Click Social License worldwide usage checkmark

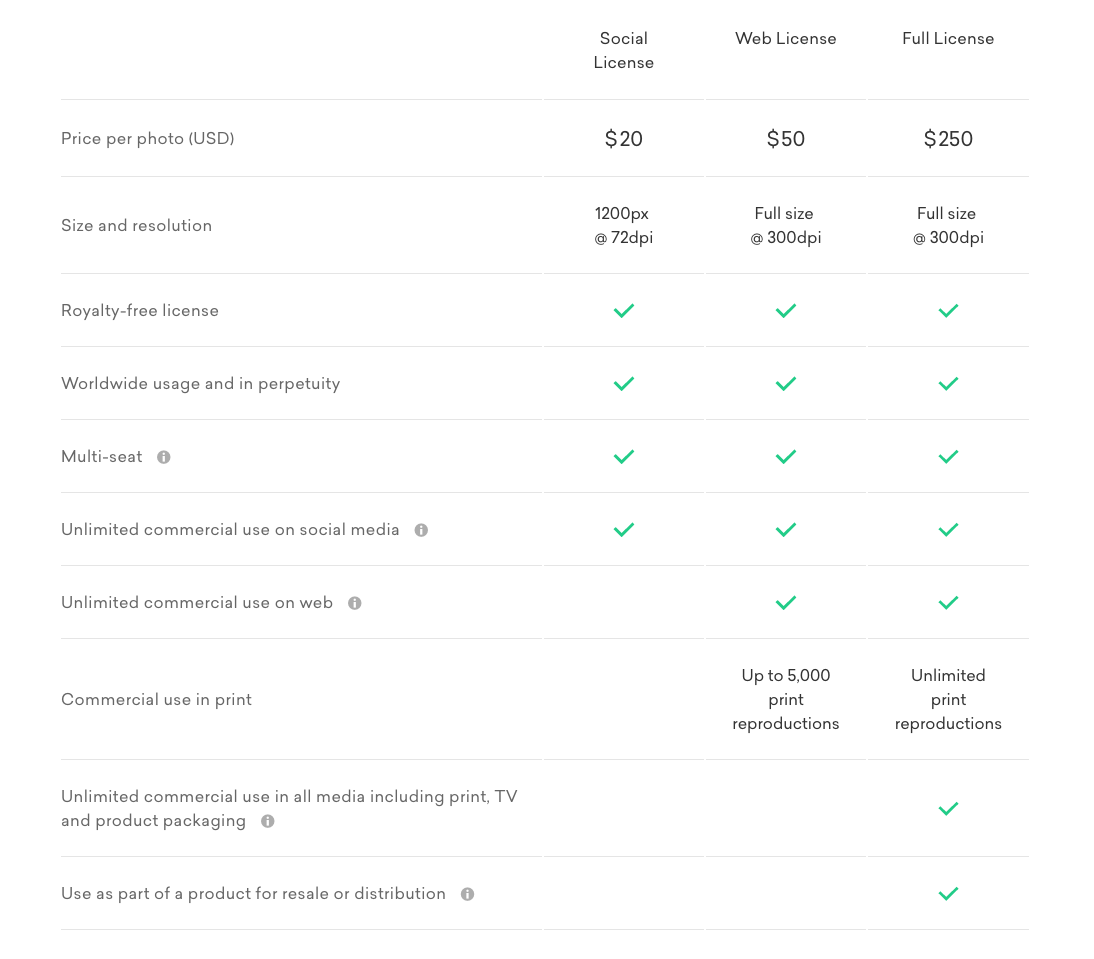[x=624, y=384]
